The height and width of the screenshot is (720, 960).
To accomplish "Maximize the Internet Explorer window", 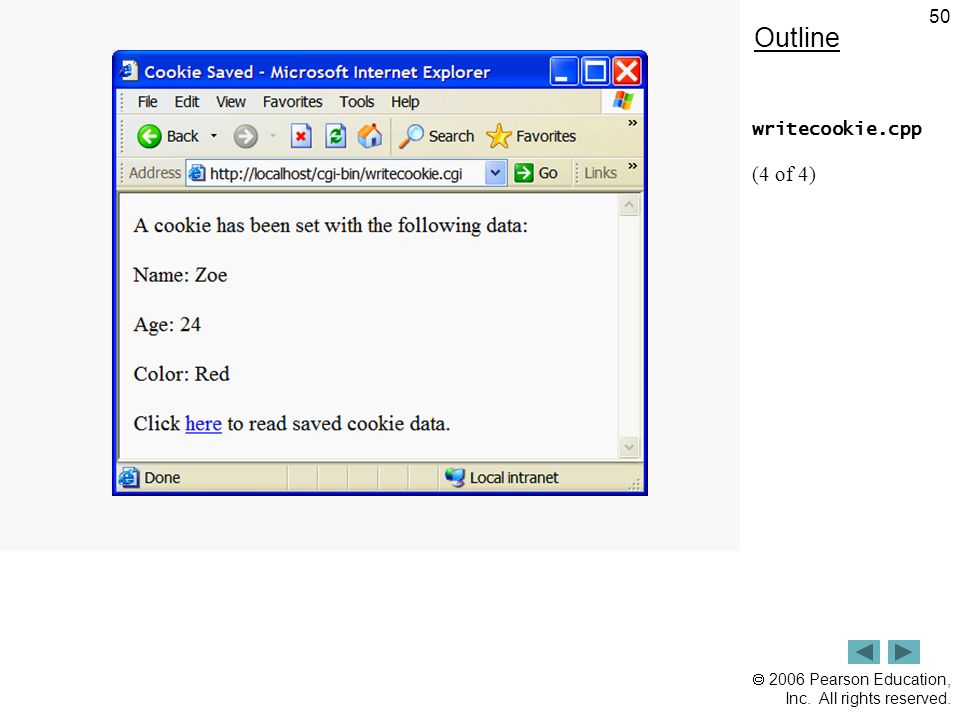I will point(595,70).
